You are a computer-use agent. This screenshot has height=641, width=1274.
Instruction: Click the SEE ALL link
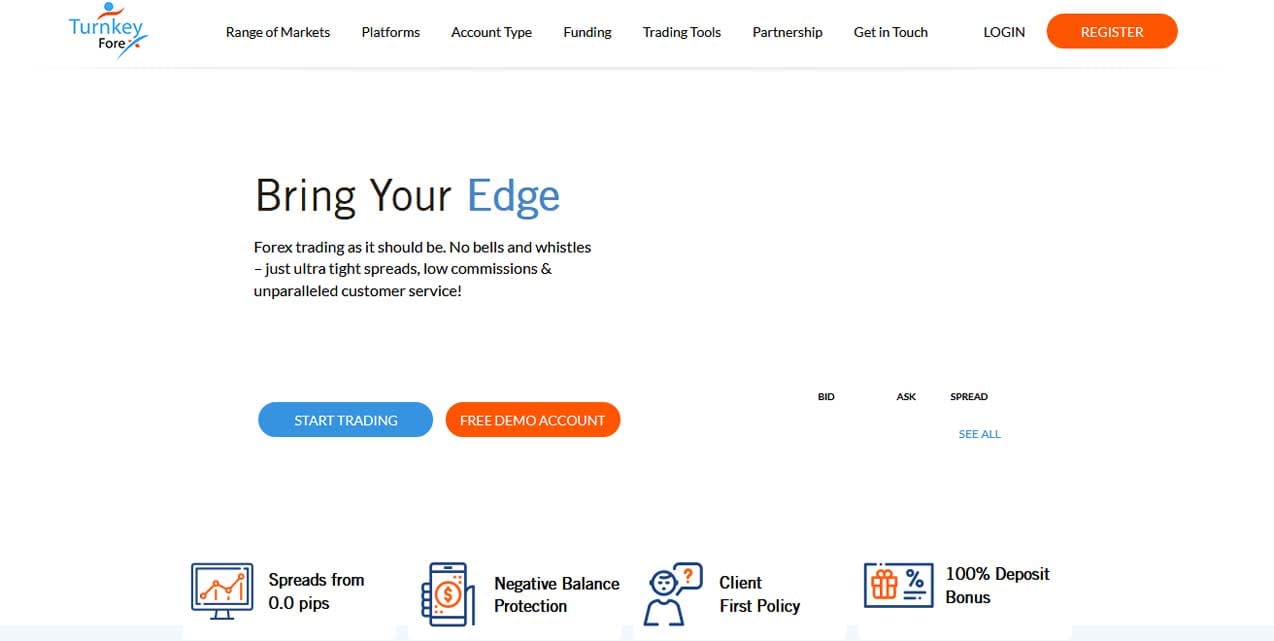pos(979,434)
